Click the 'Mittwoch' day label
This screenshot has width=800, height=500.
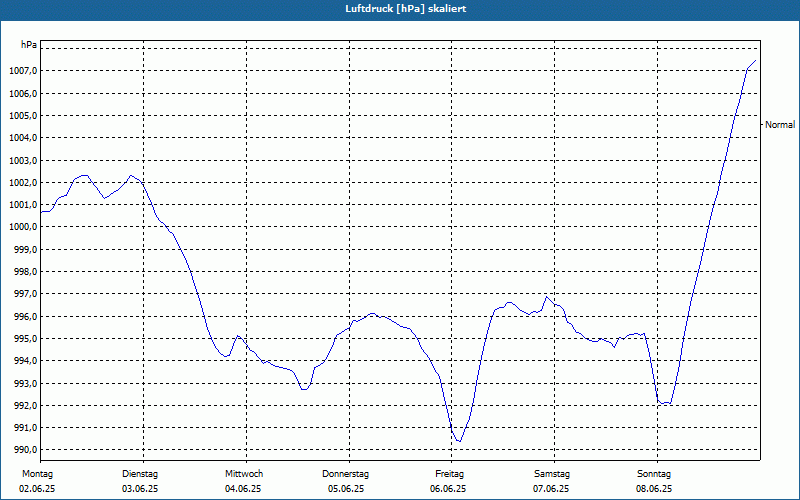(x=244, y=474)
